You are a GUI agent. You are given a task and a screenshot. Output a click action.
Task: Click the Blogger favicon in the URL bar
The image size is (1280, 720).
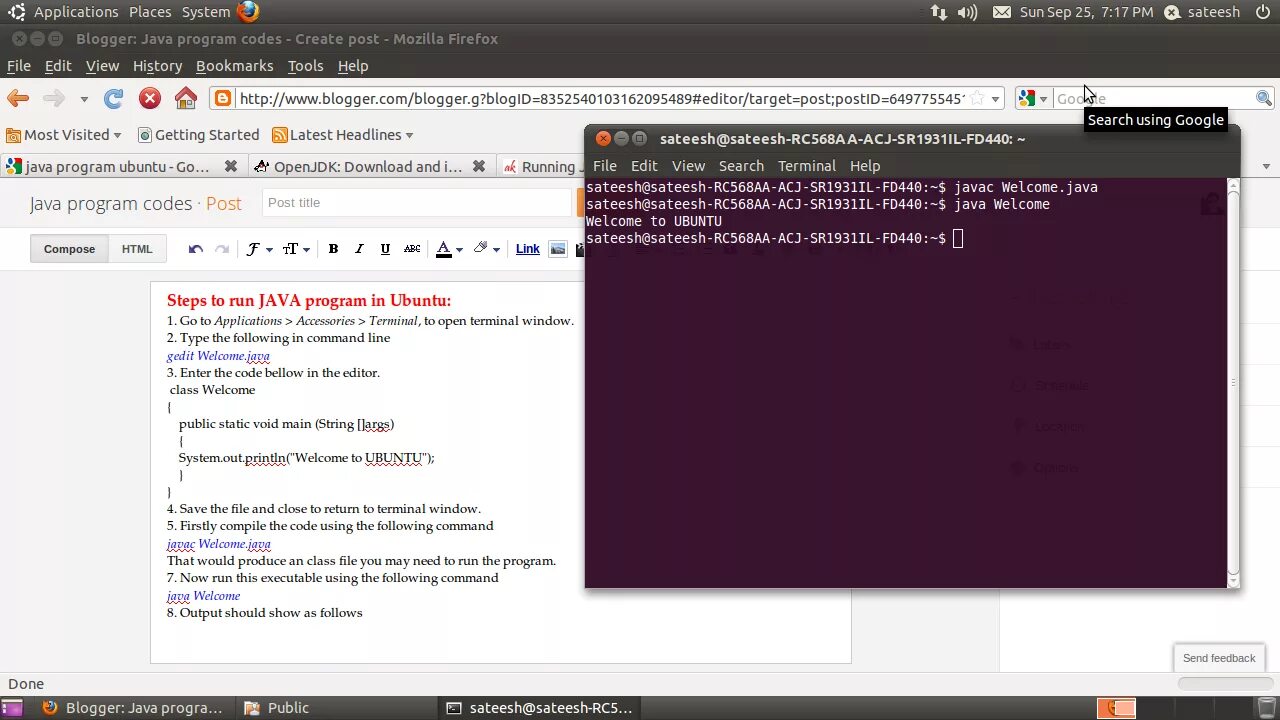pyautogui.click(x=223, y=98)
